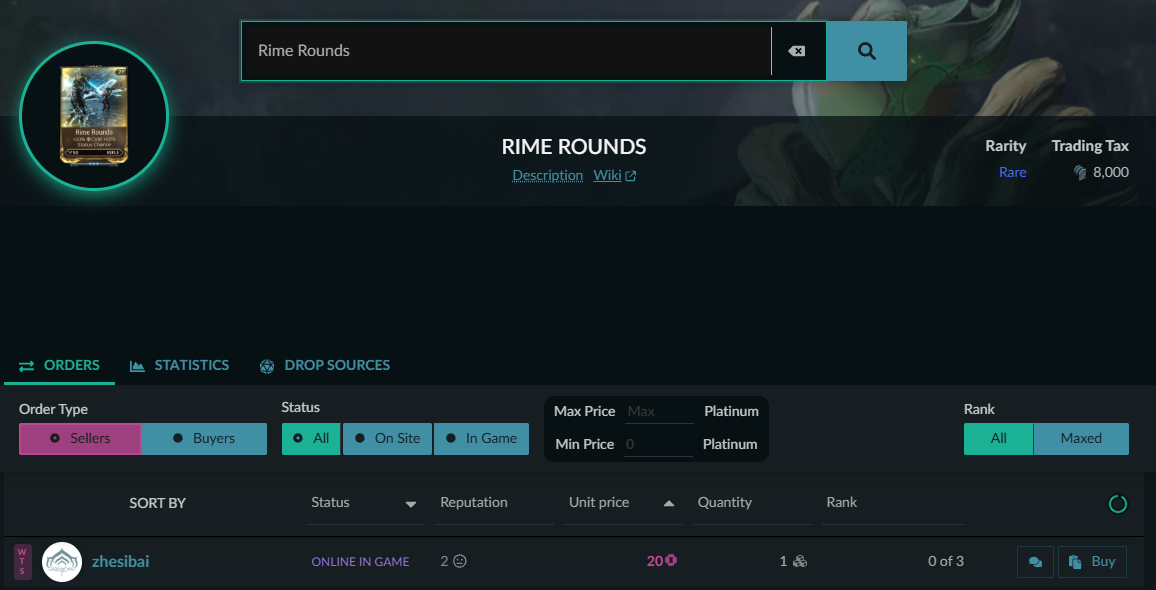Click the 0 of 3 rank value
The height and width of the screenshot is (590, 1156).
pos(945,562)
